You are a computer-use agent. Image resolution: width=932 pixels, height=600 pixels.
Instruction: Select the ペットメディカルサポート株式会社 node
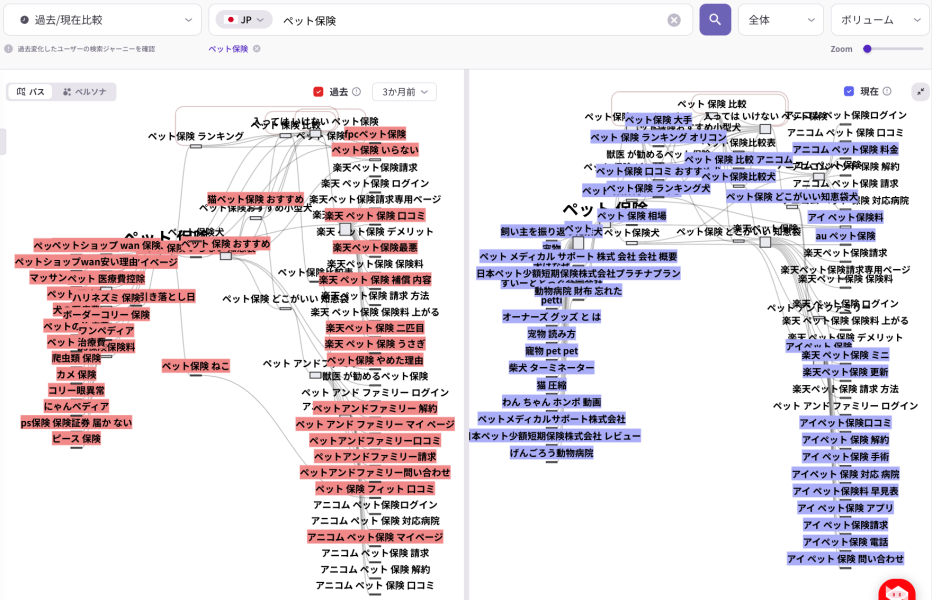(x=551, y=419)
